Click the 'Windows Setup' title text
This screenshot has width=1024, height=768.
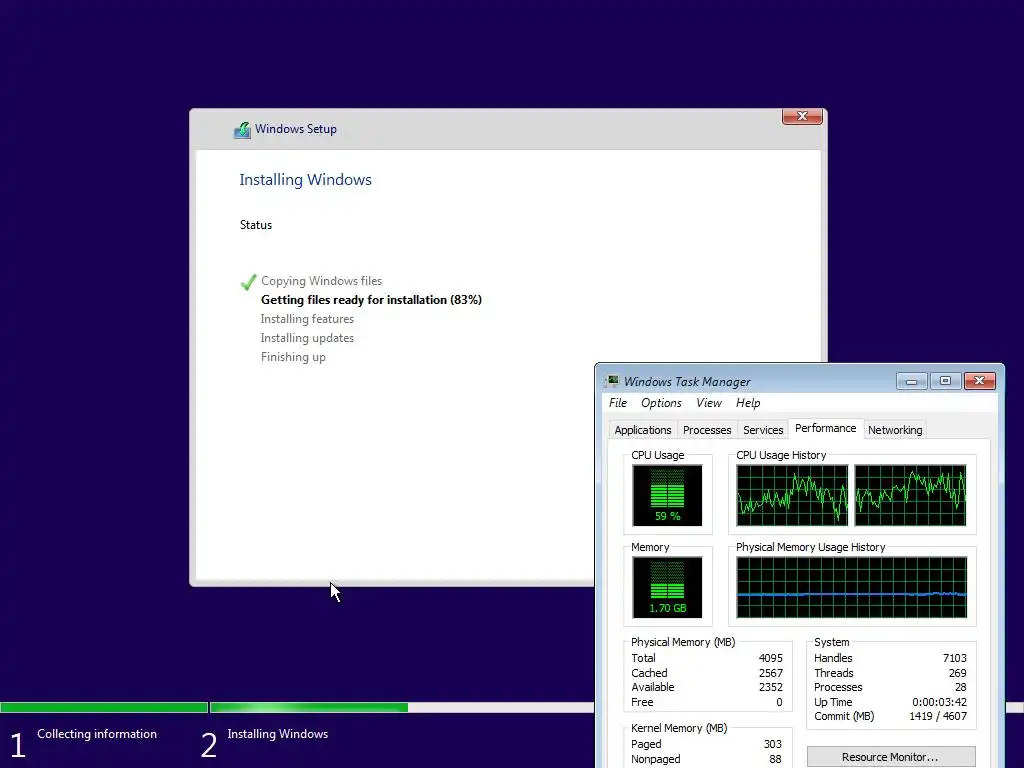[296, 129]
